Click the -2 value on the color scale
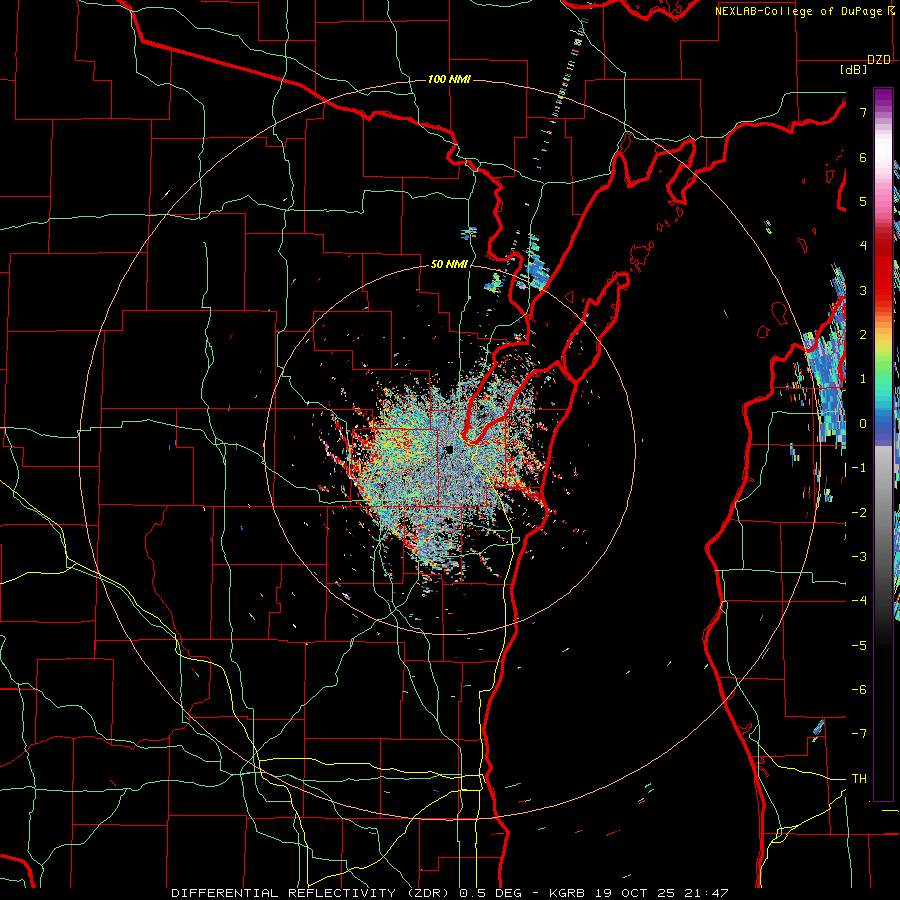This screenshot has height=900, width=900. click(859, 513)
